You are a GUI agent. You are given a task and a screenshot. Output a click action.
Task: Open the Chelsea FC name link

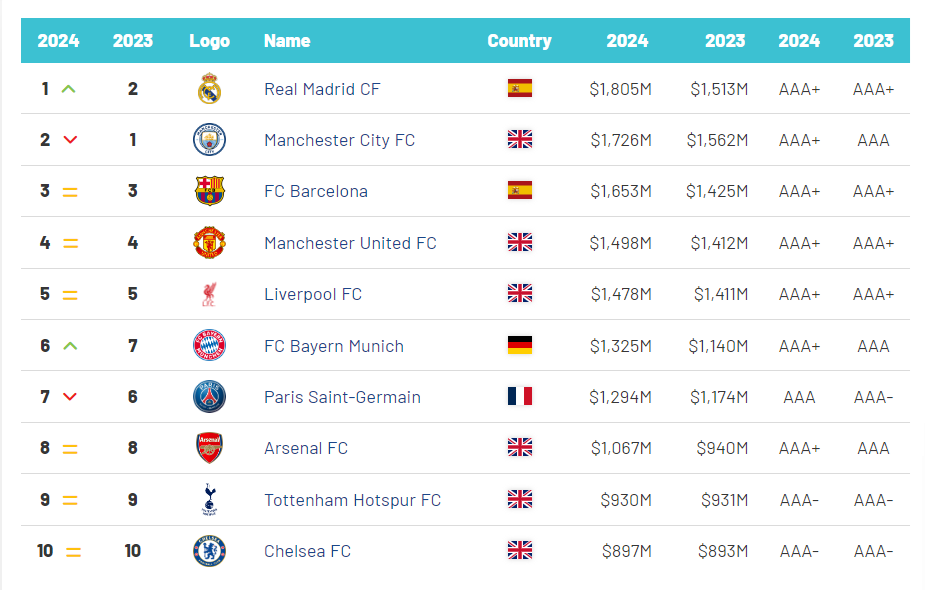307,551
